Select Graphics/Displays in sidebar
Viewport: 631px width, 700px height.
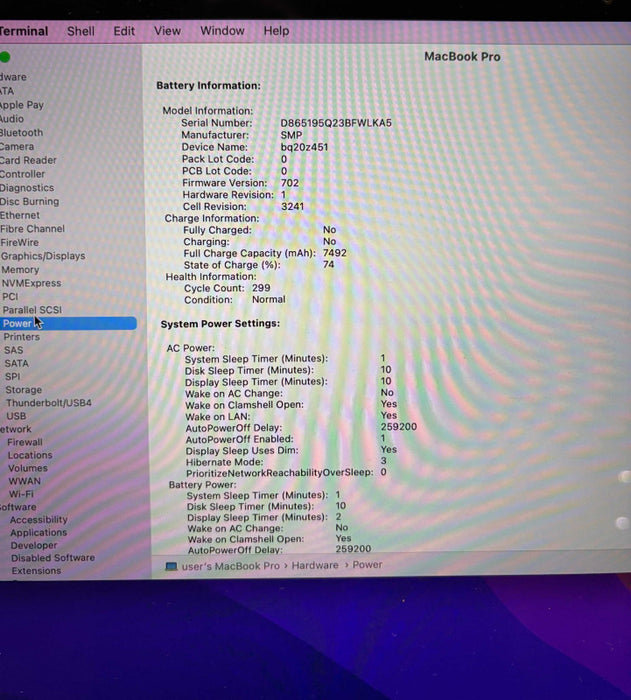click(x=43, y=256)
